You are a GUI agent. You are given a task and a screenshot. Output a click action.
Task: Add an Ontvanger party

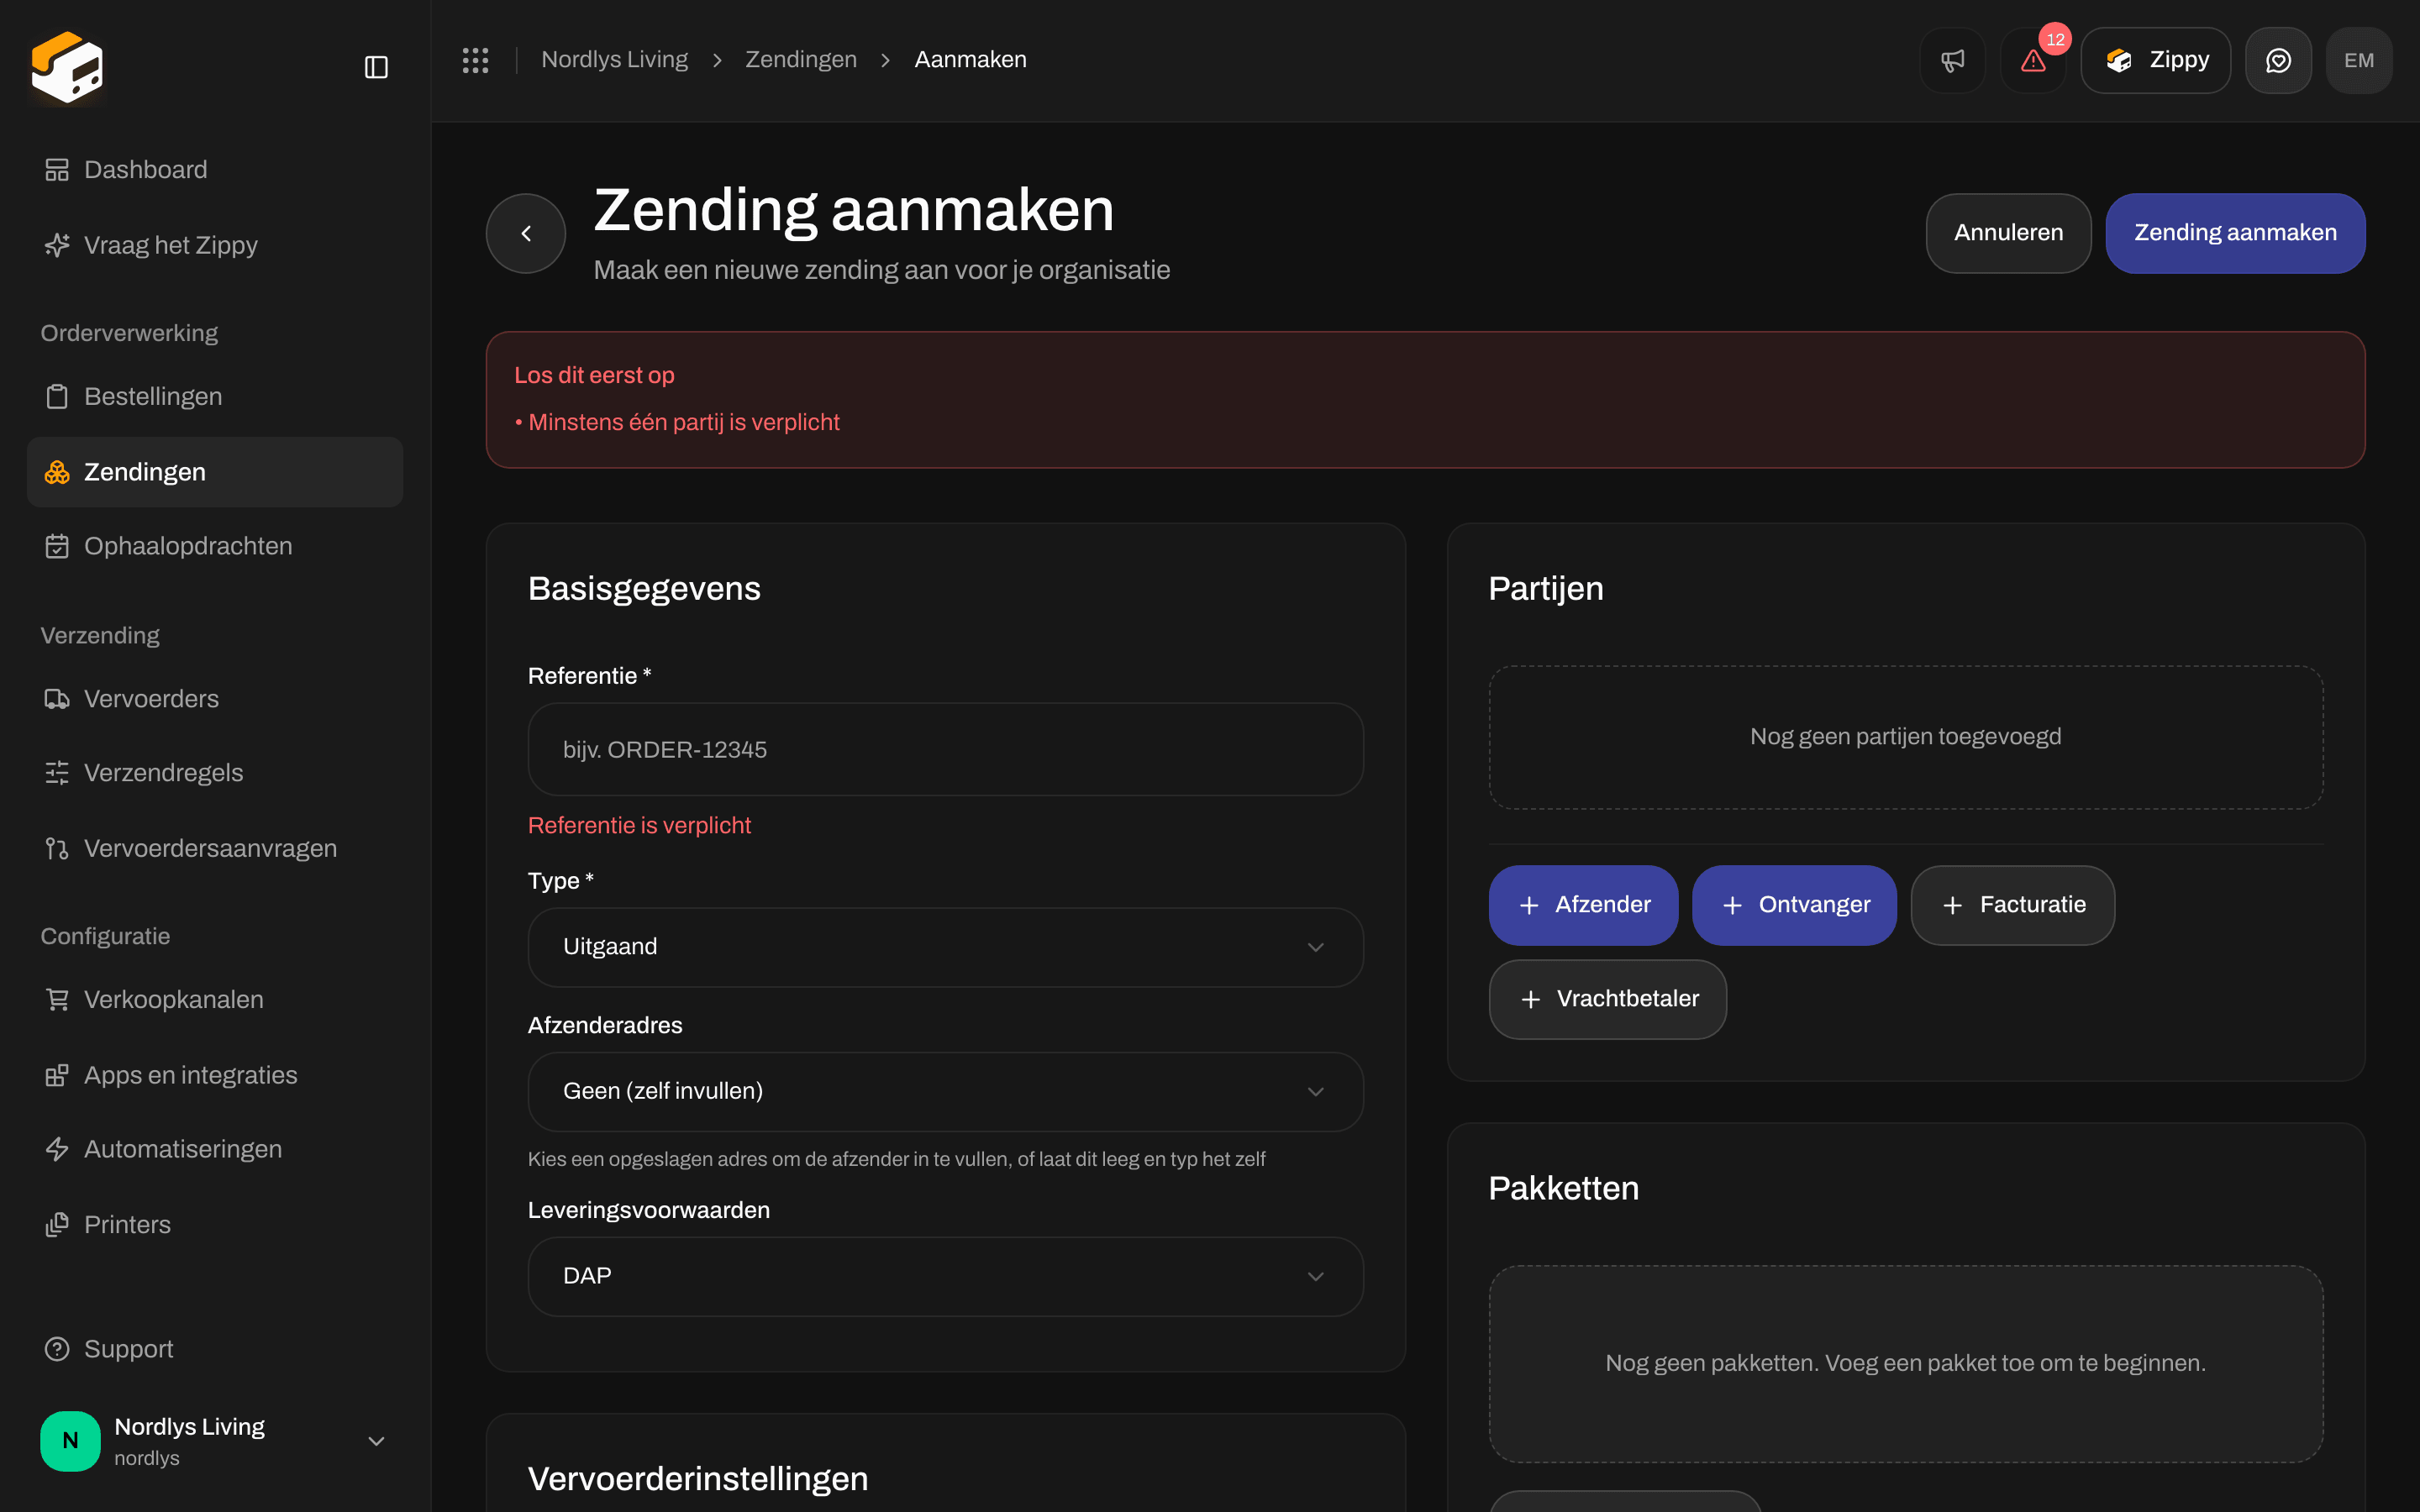(1794, 905)
